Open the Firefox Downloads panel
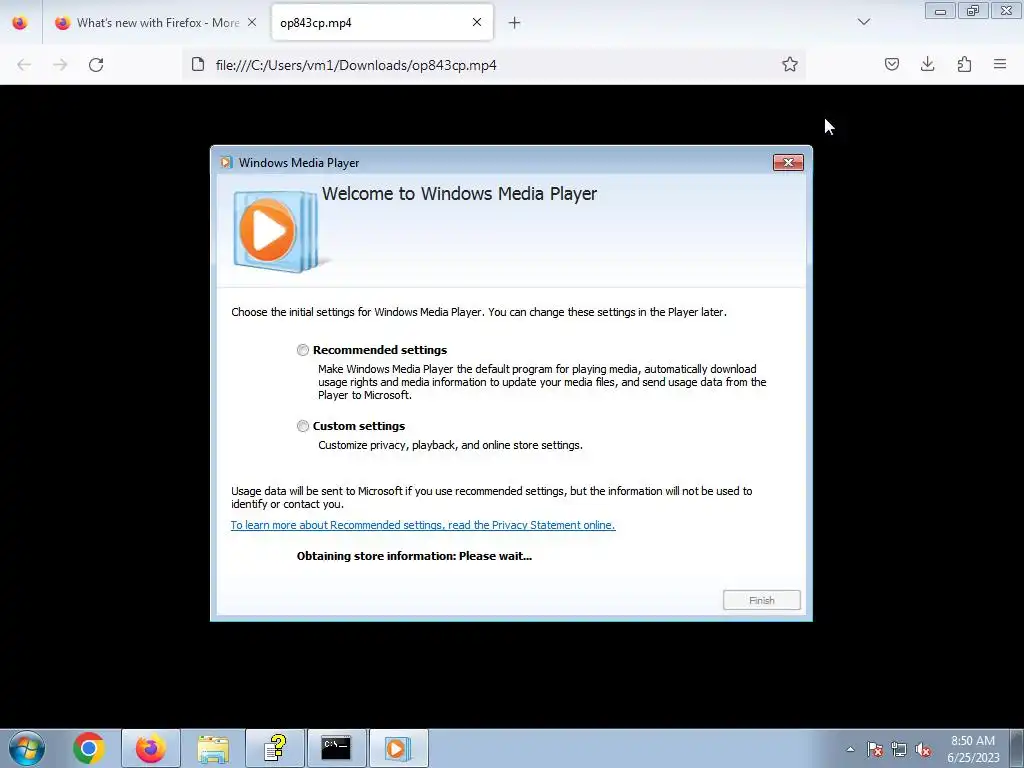This screenshot has height=768, width=1024. pos(928,64)
